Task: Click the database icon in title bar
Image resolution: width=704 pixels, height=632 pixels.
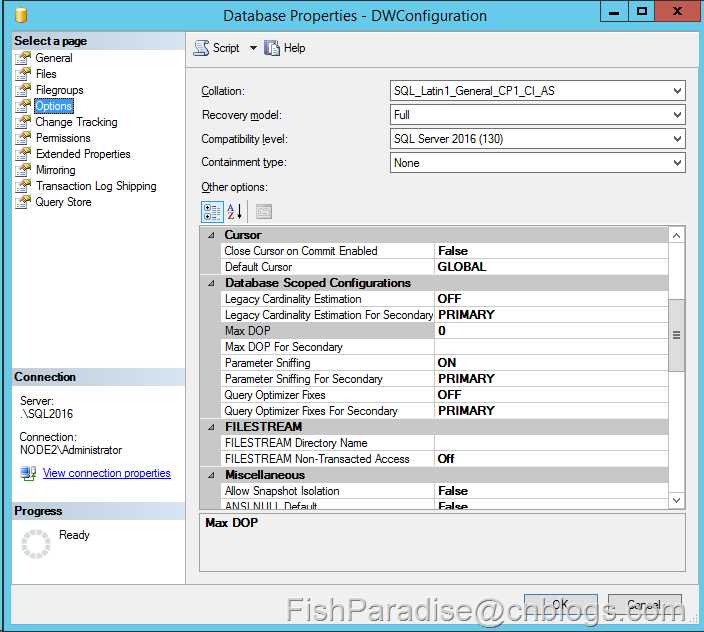Action: pyautogui.click(x=21, y=15)
